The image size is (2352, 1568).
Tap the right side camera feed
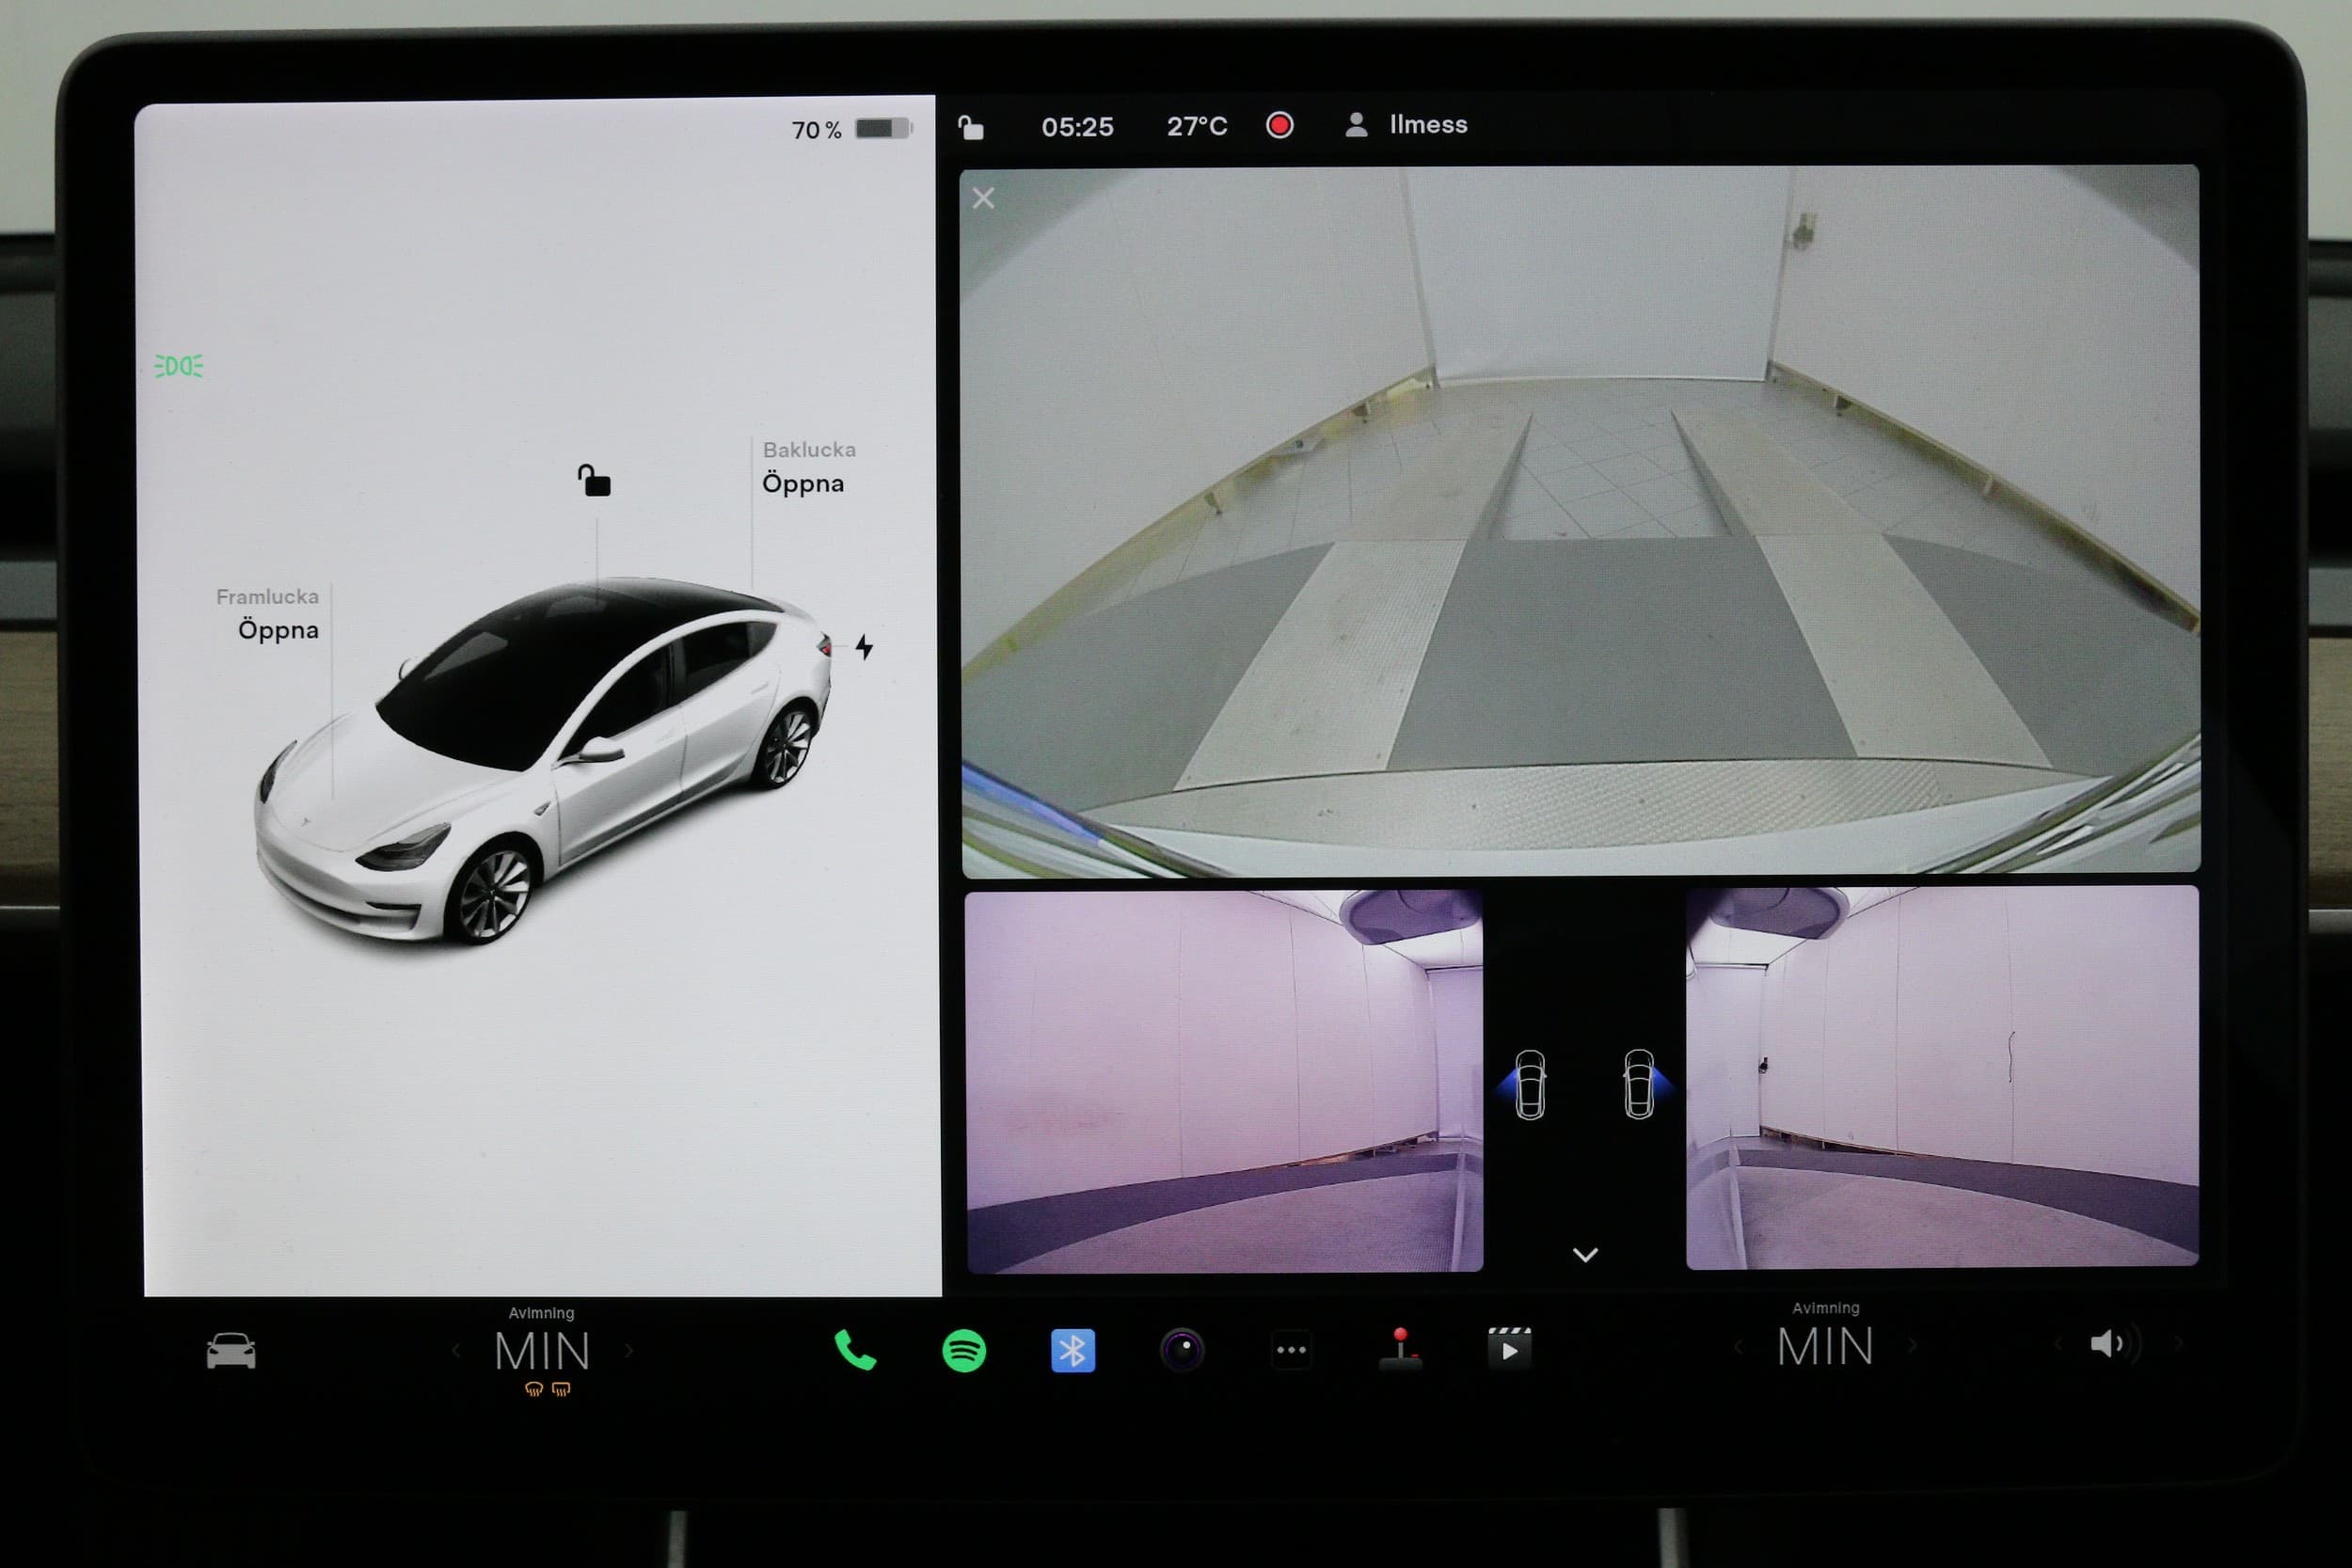(1942, 1077)
